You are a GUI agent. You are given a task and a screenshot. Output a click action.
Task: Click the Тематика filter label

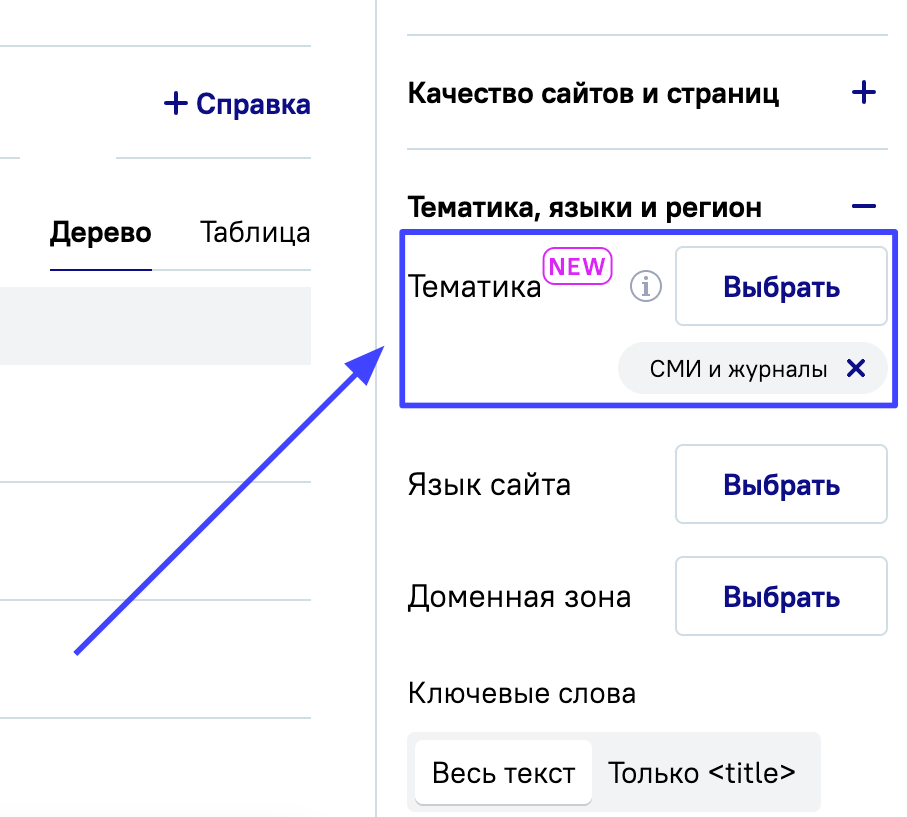474,288
